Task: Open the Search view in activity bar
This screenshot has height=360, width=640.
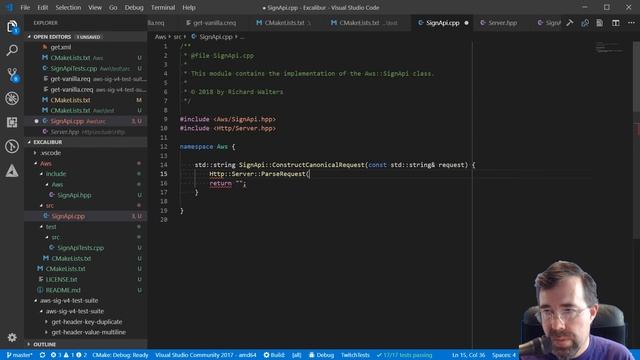Action: tap(12, 50)
